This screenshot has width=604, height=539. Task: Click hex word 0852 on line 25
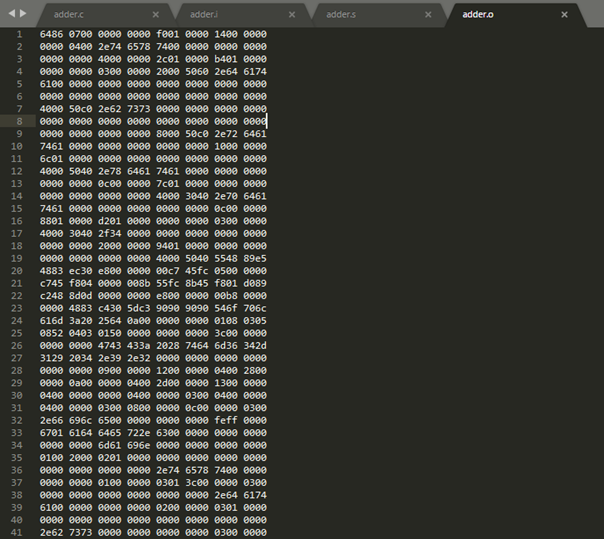click(51, 333)
